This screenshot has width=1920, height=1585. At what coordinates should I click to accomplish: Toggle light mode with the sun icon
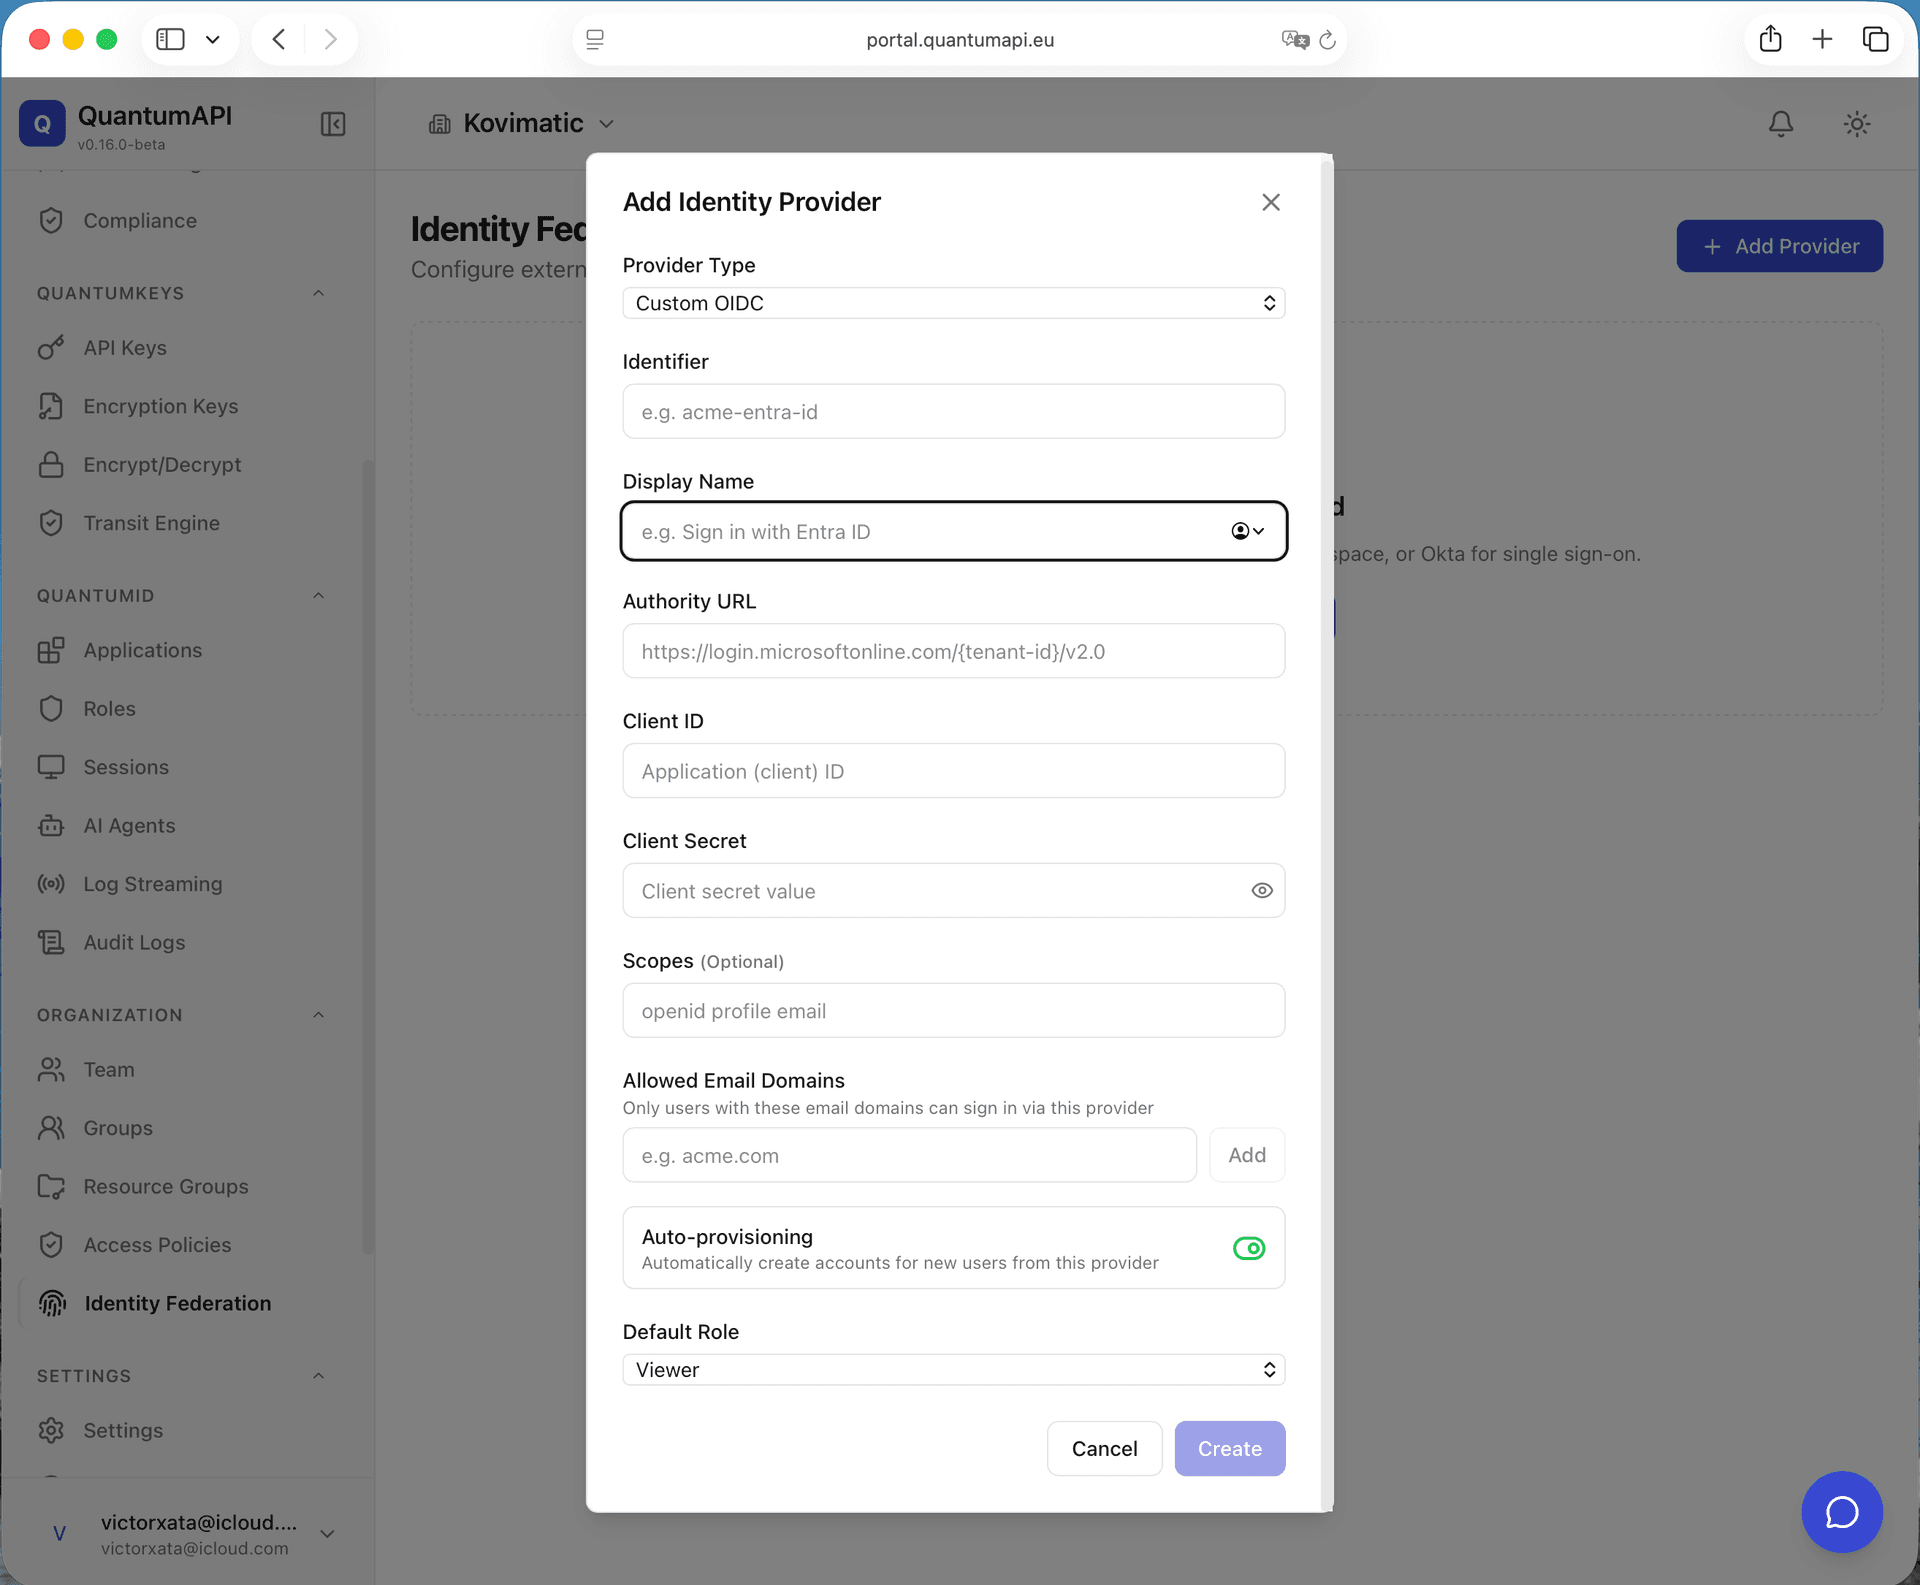click(x=1856, y=123)
